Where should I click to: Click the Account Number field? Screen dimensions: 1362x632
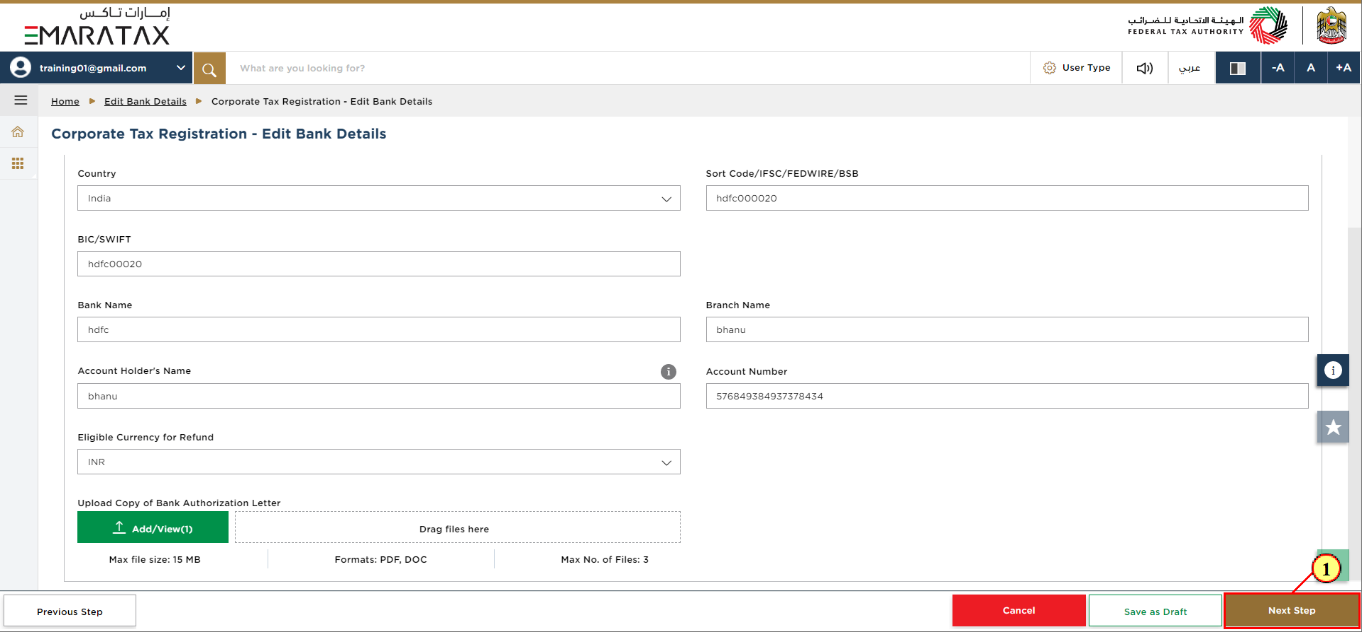point(1007,396)
